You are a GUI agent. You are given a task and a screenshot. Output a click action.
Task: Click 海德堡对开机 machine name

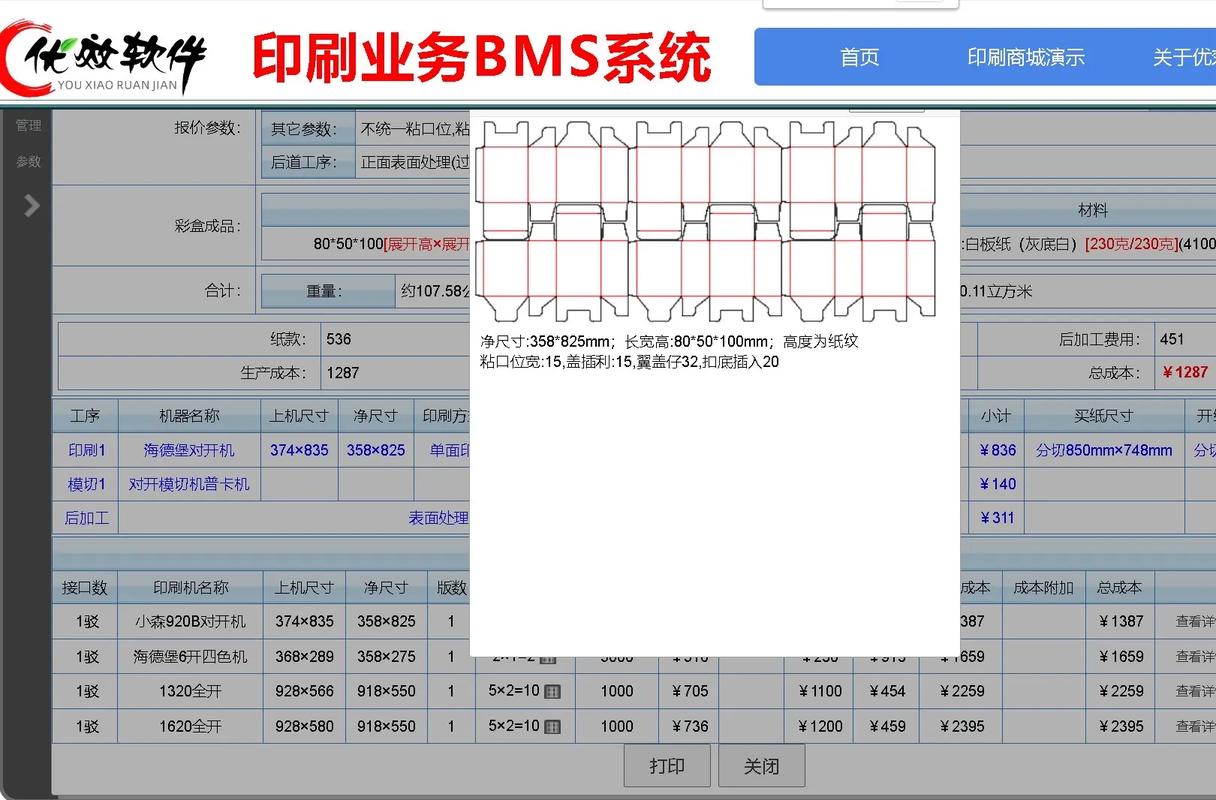tap(189, 450)
